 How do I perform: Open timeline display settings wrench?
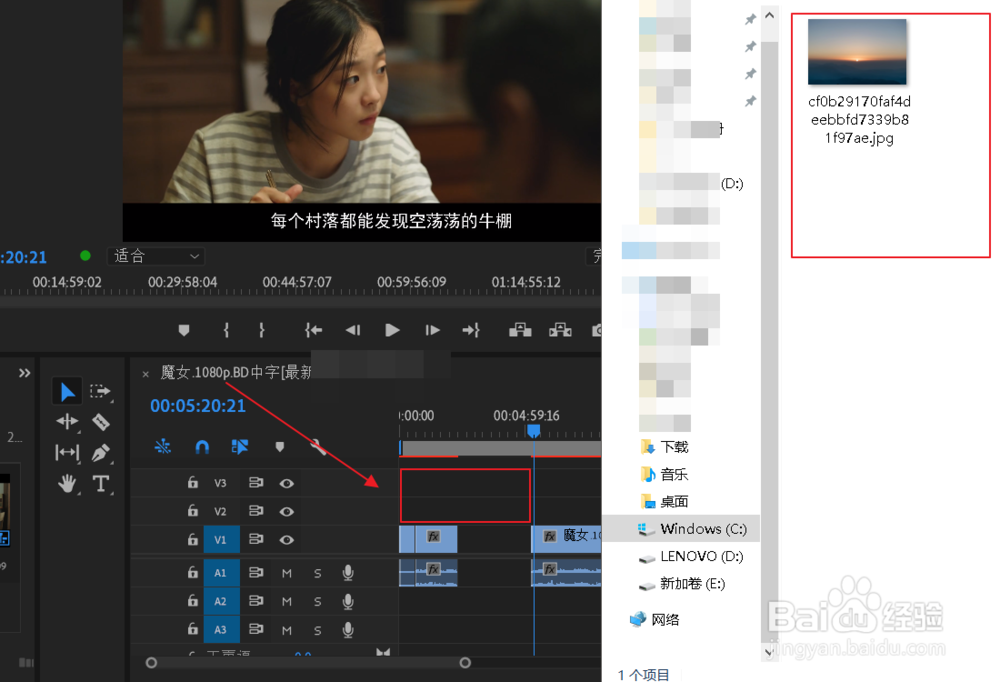click(x=318, y=447)
